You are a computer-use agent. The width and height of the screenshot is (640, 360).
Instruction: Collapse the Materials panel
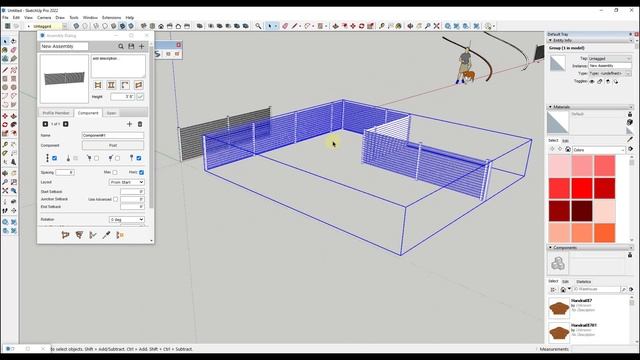[550, 107]
